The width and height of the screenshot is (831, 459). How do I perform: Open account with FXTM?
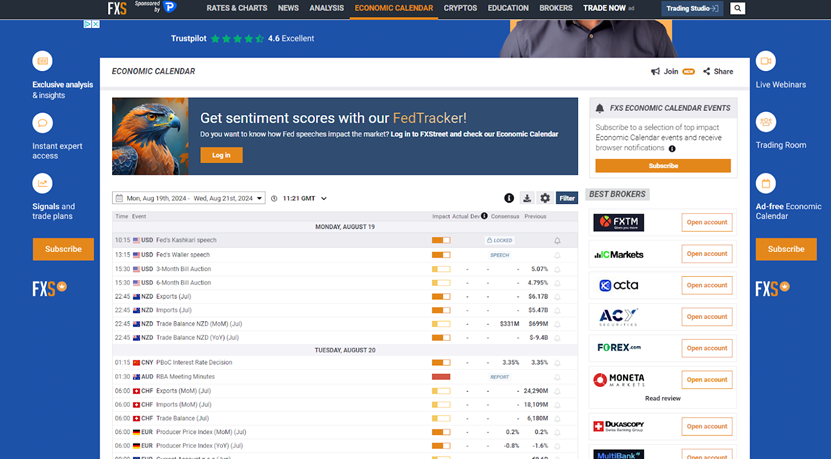707,223
